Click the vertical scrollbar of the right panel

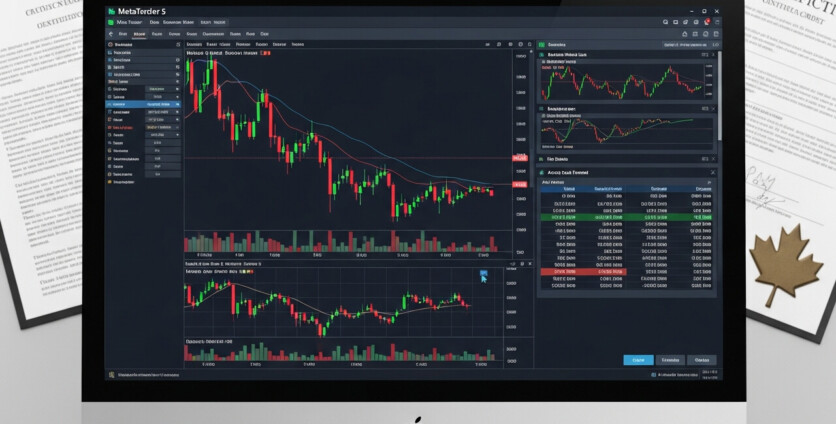pyautogui.click(x=720, y=96)
